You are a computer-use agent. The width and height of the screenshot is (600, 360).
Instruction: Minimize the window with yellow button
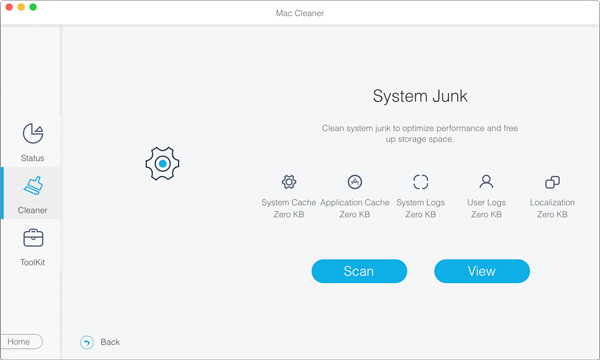(21, 7)
